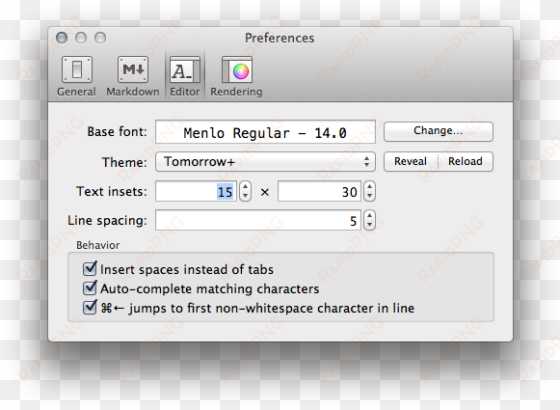Image resolution: width=560 pixels, height=410 pixels.
Task: Click the stepper beside the 15 inset
Action: tap(245, 191)
